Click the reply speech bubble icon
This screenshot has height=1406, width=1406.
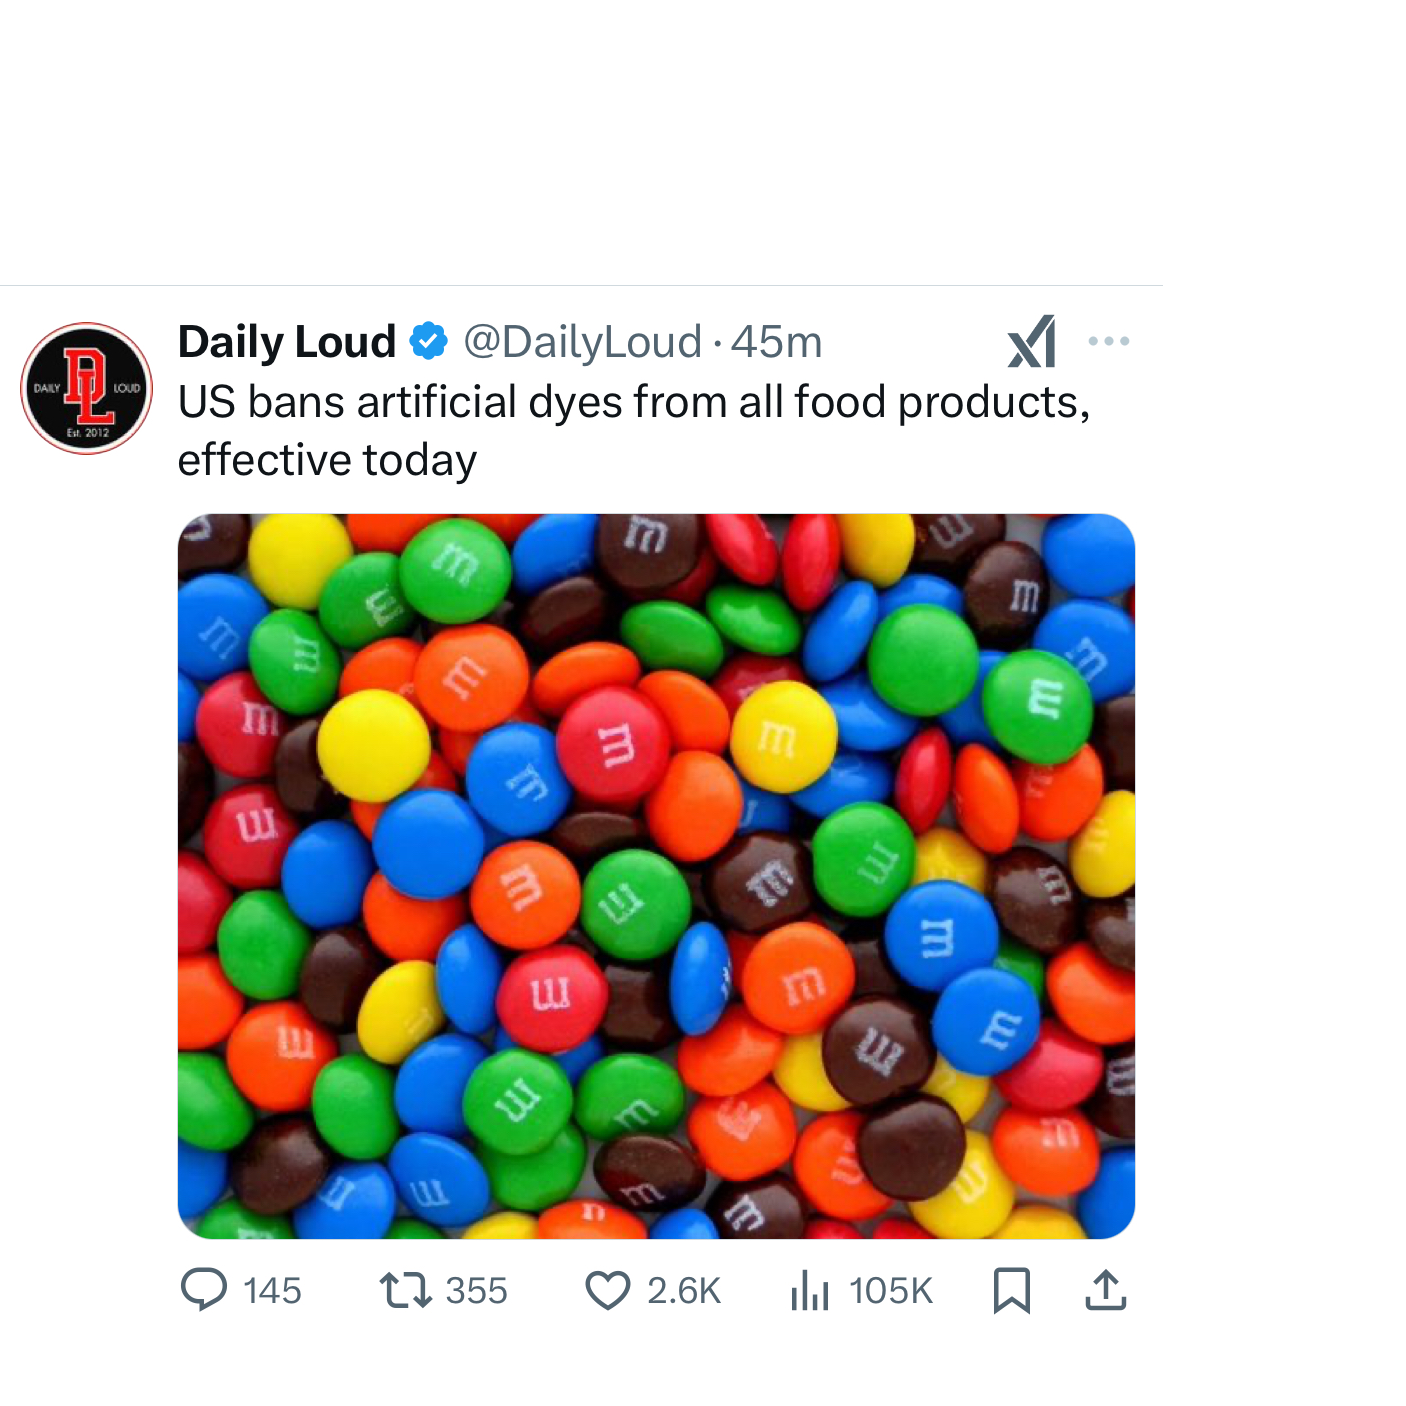204,1289
